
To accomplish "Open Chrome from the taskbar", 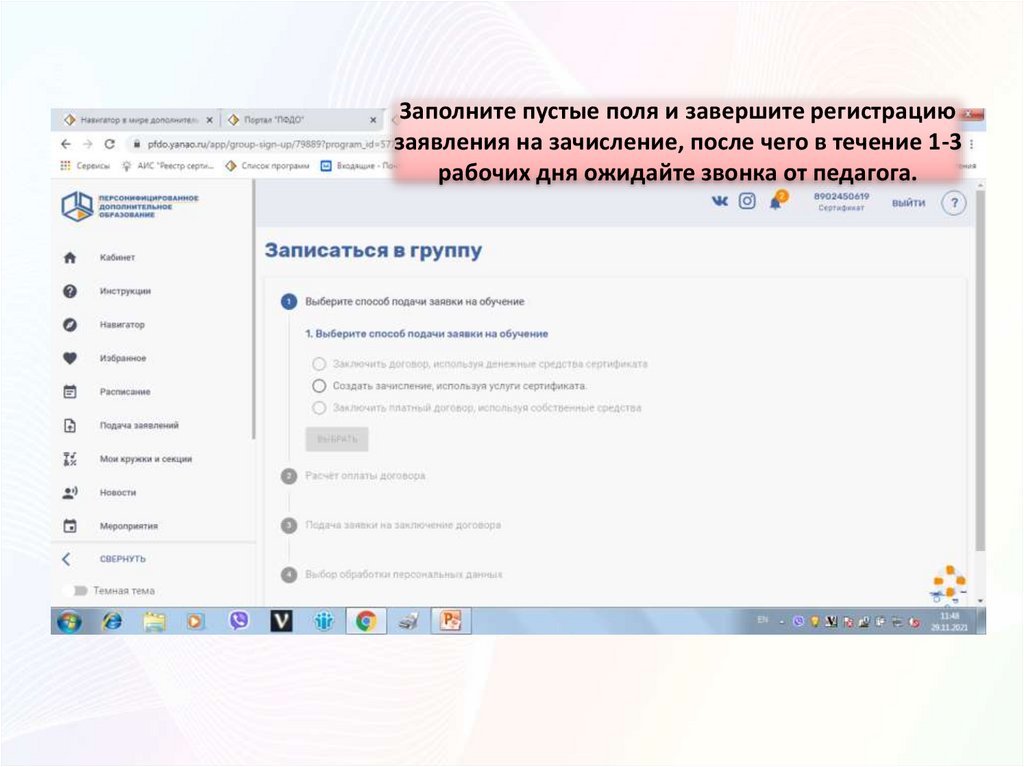I will point(366,621).
